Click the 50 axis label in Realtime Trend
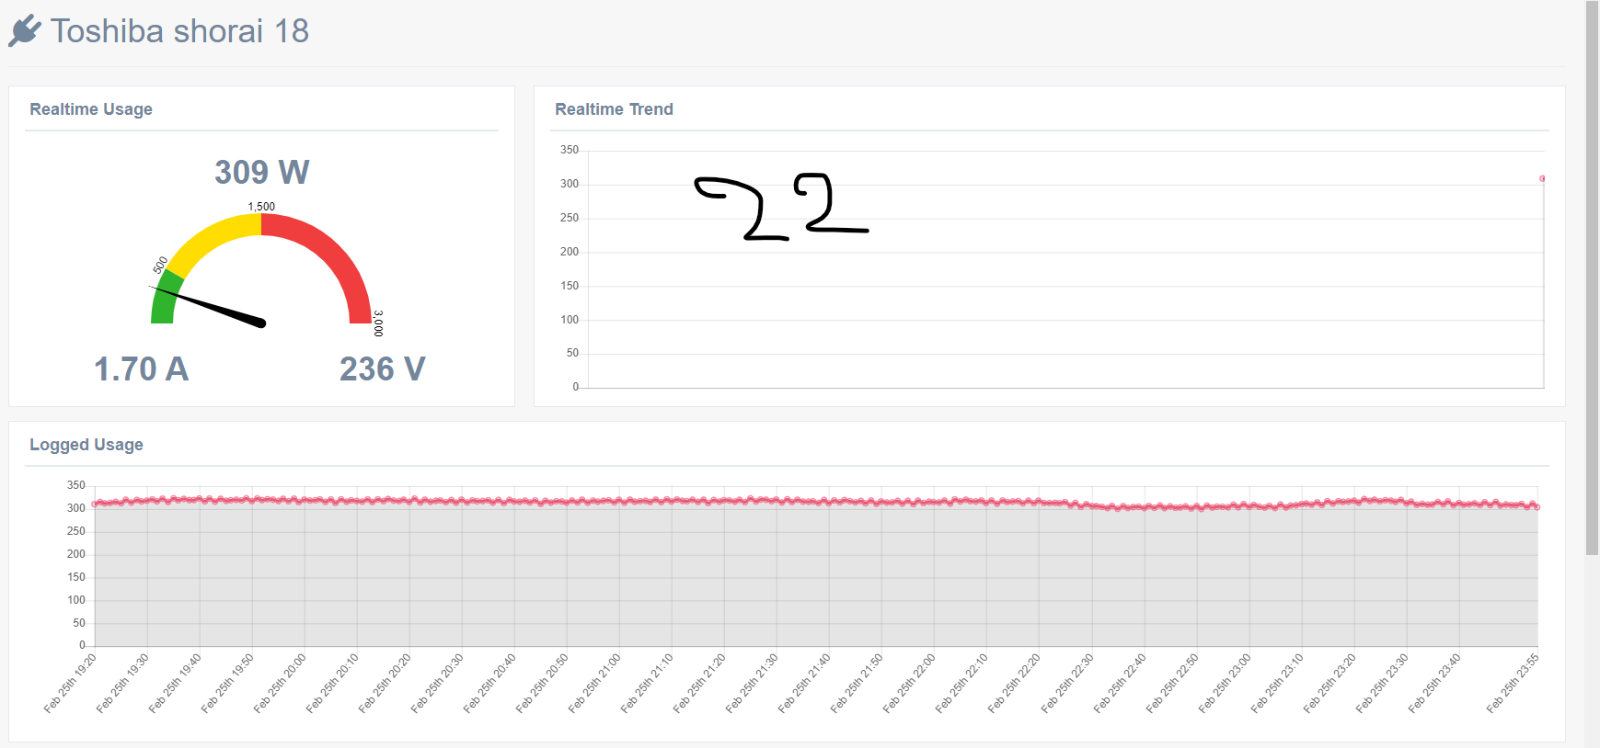1600x748 pixels. click(572, 353)
